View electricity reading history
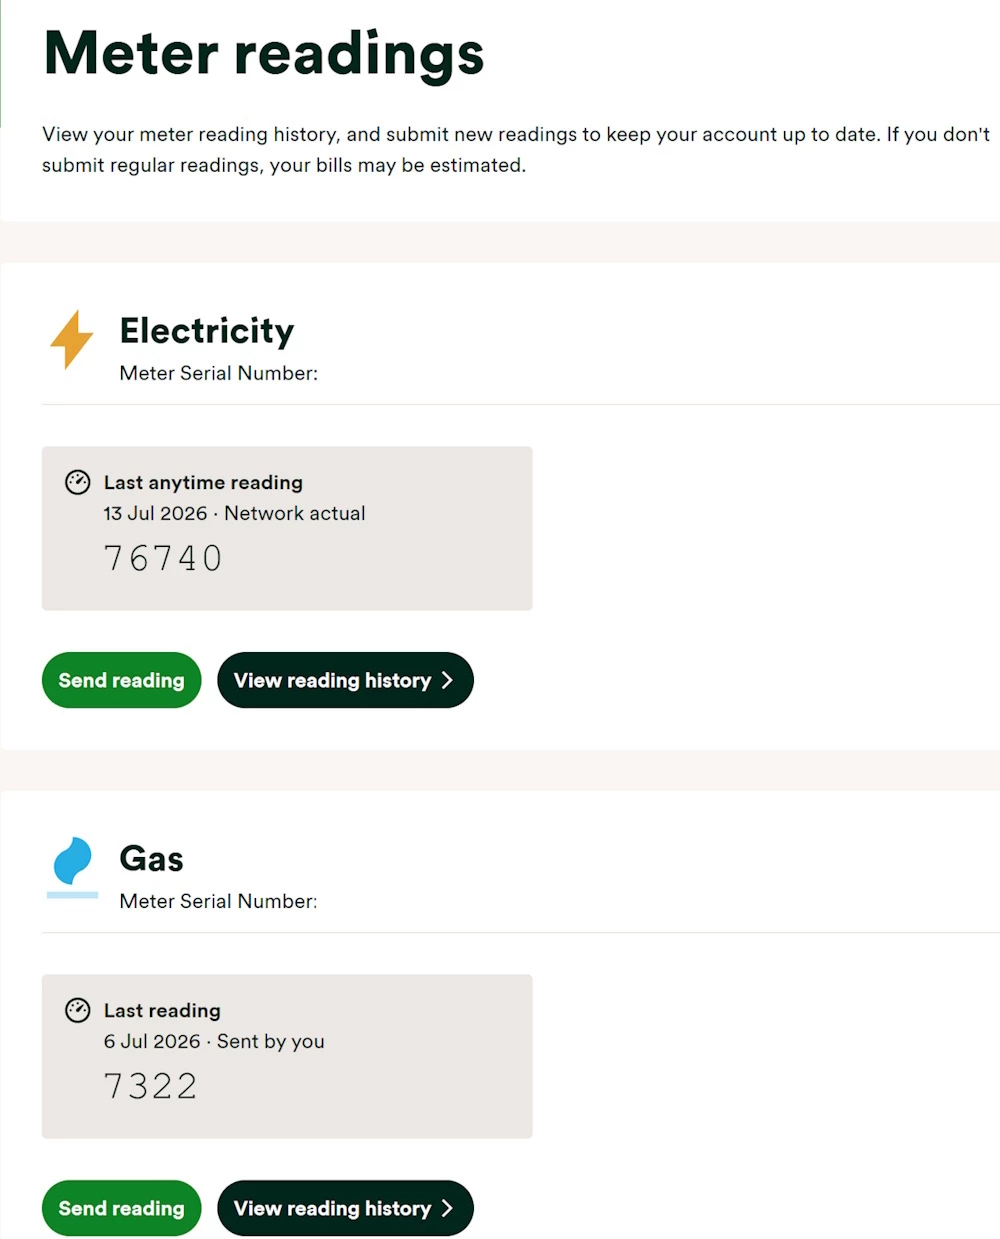The width and height of the screenshot is (1000, 1239). (345, 680)
